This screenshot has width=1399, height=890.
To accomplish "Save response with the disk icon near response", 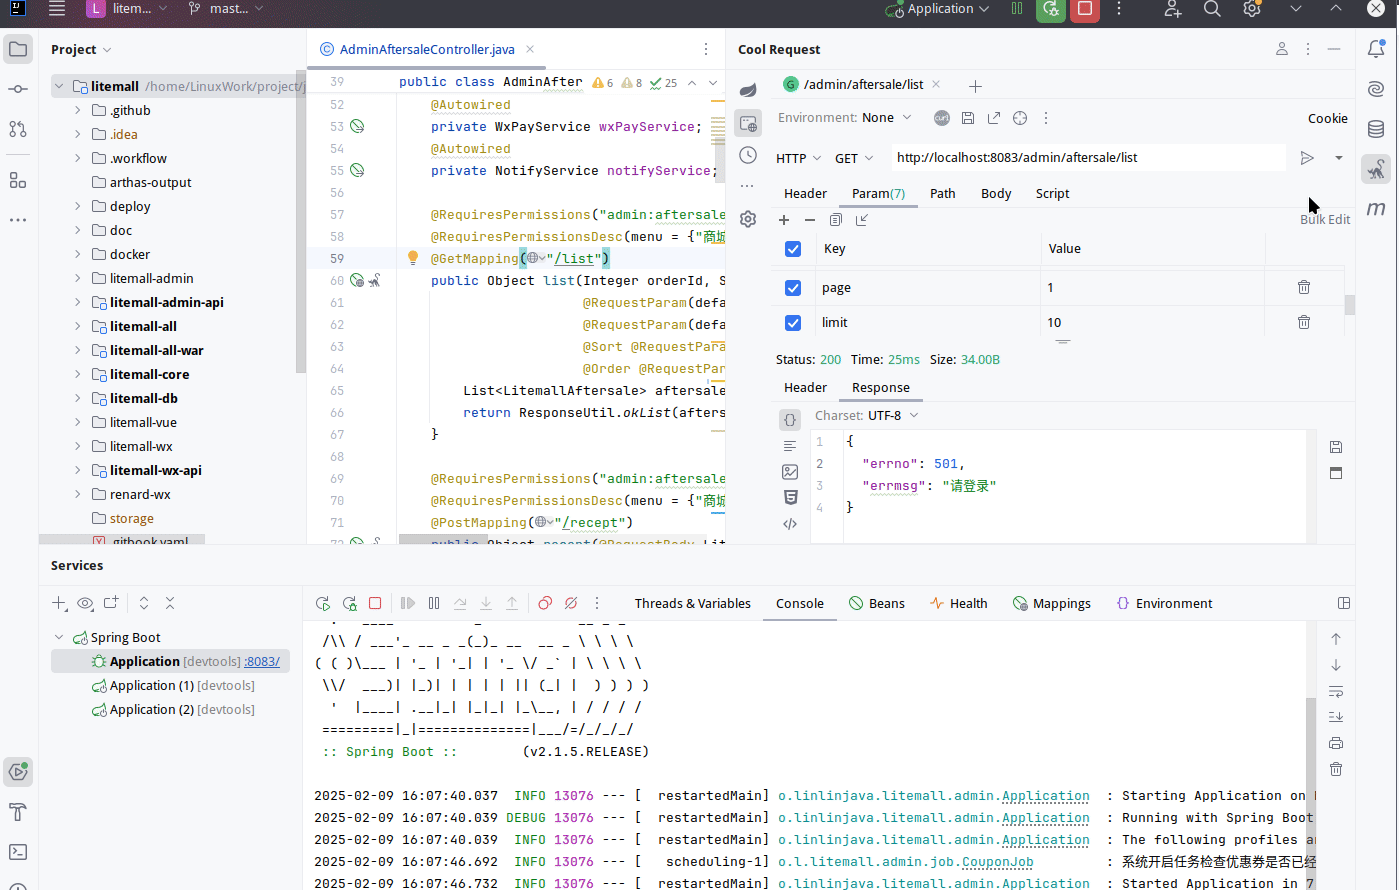I will coord(1336,447).
